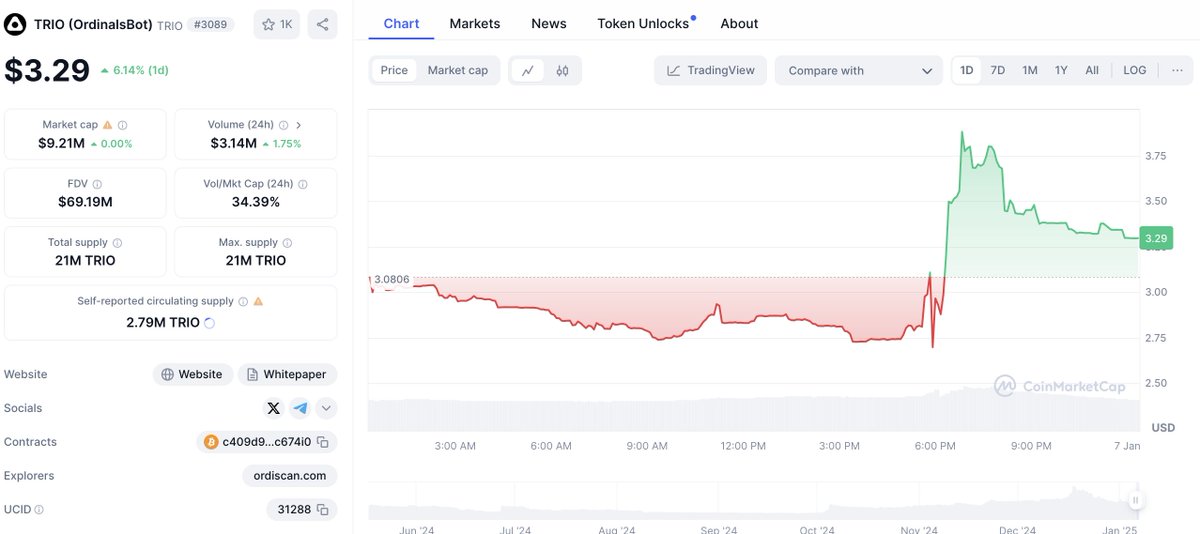This screenshot has width=1200, height=534.
Task: Open the Chart tab
Action: click(x=401, y=23)
